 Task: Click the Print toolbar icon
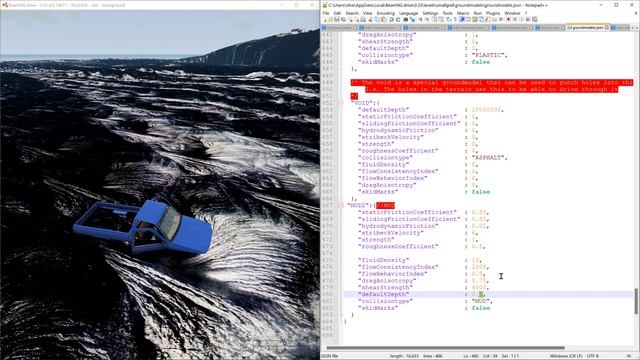[x=363, y=19]
